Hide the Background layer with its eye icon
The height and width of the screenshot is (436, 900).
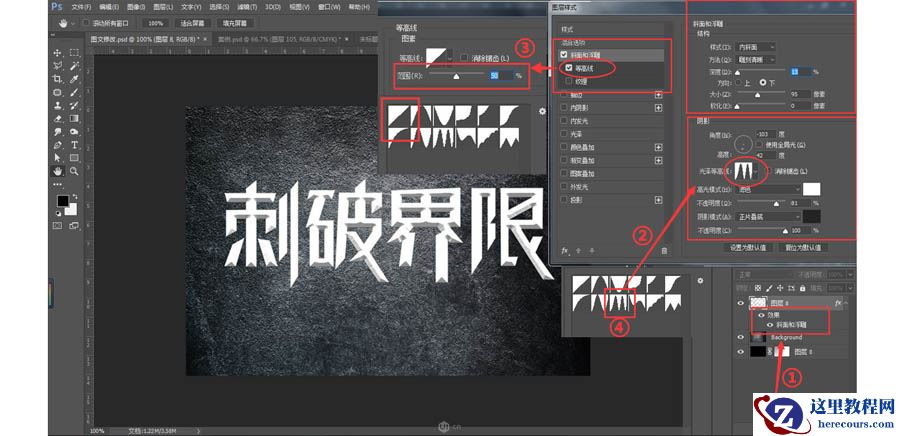pos(741,337)
